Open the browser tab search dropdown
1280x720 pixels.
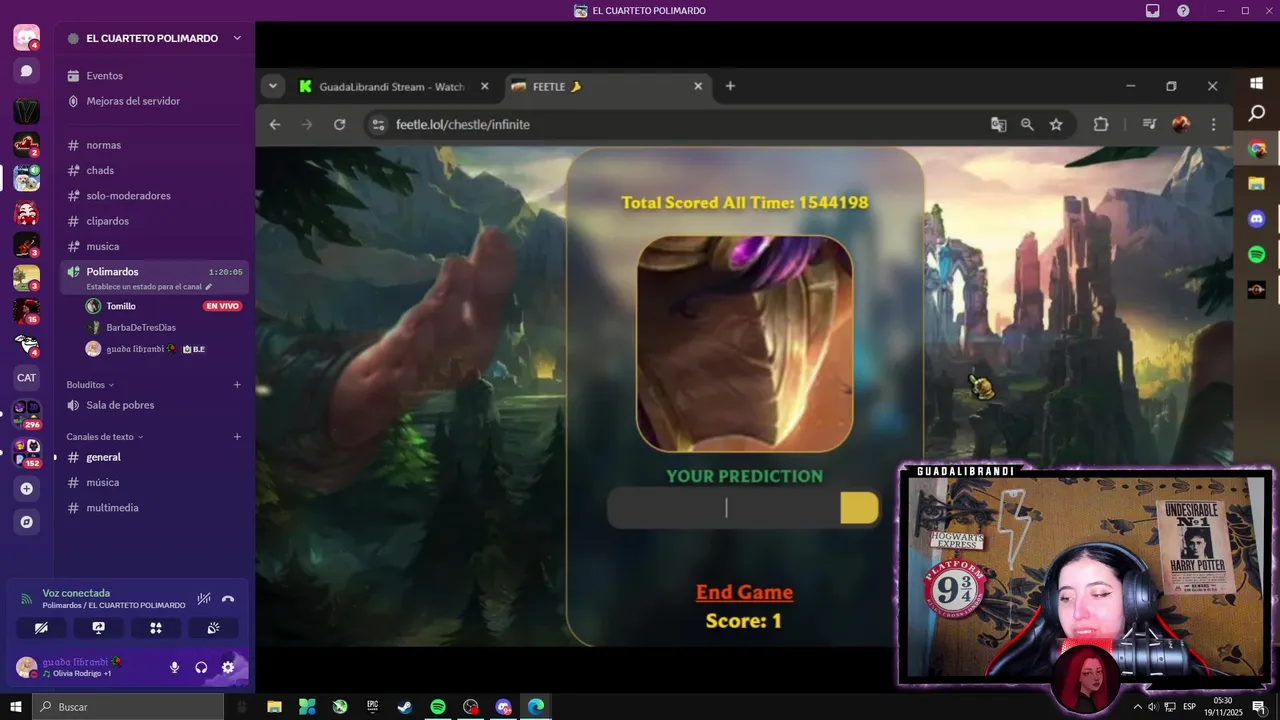273,86
